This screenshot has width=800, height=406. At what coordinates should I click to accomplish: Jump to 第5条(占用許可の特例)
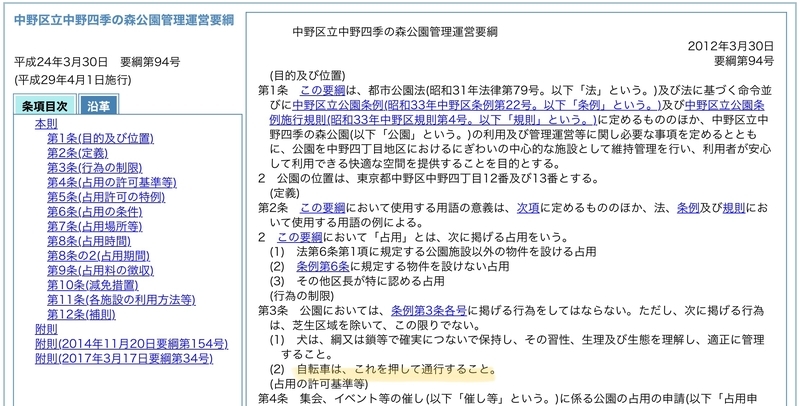tap(106, 197)
